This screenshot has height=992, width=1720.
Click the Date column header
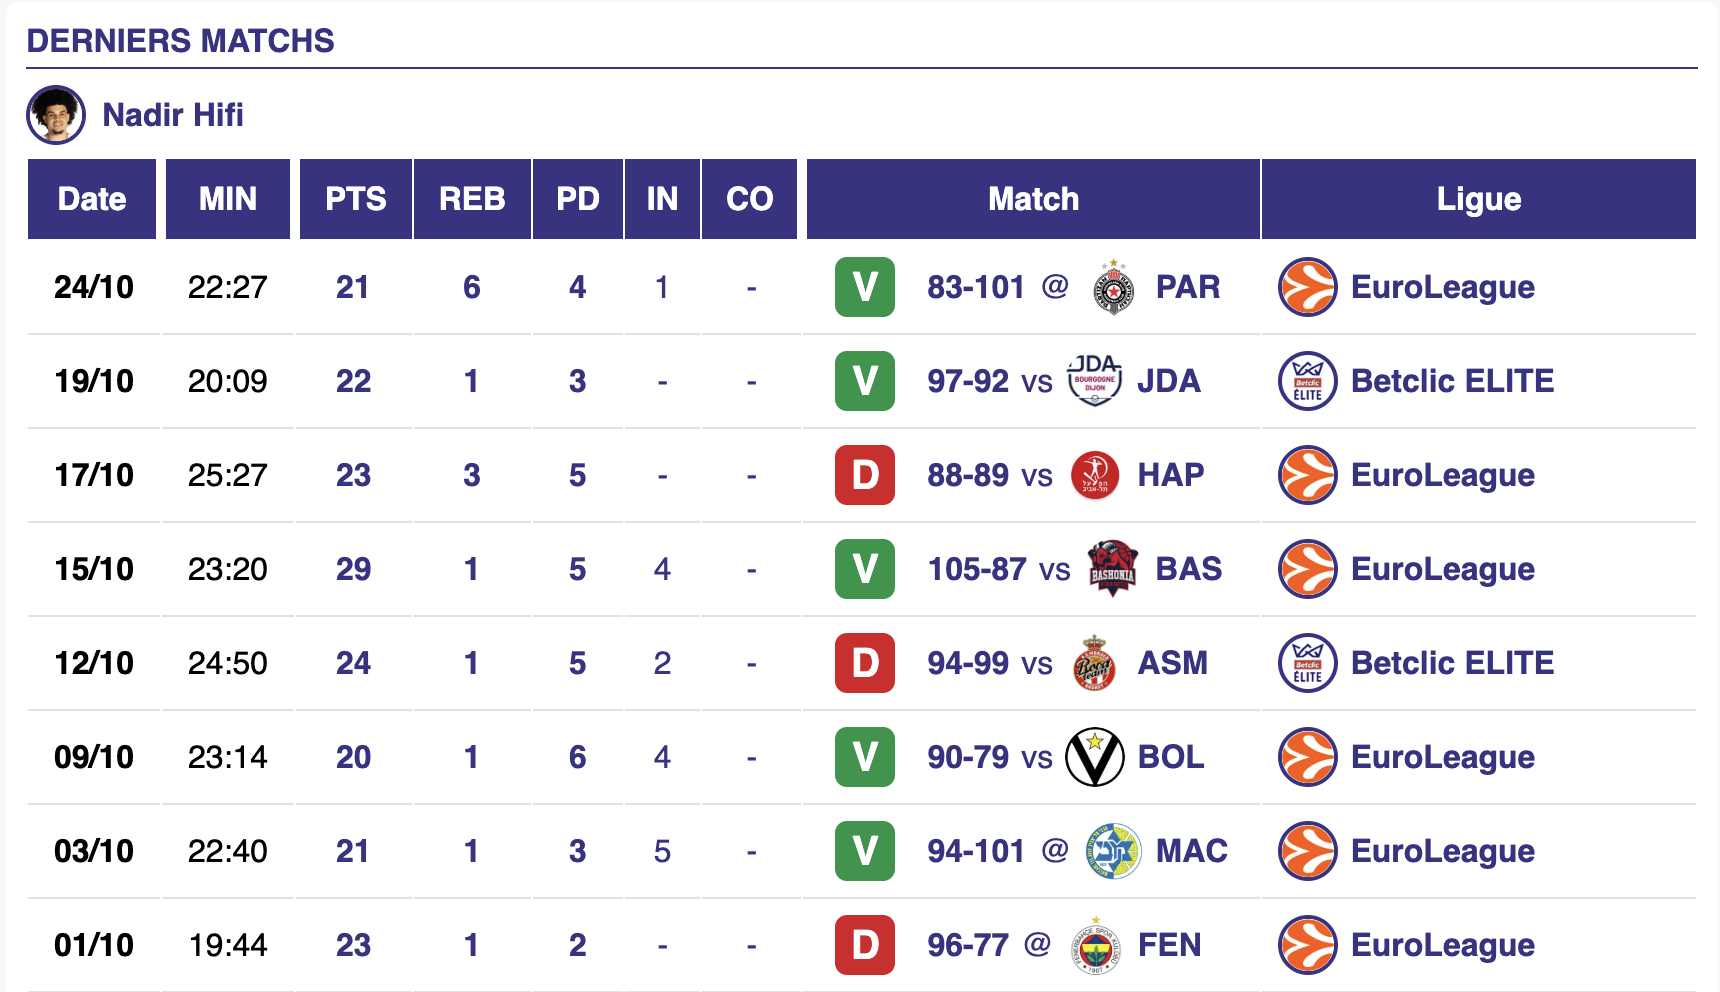point(92,199)
